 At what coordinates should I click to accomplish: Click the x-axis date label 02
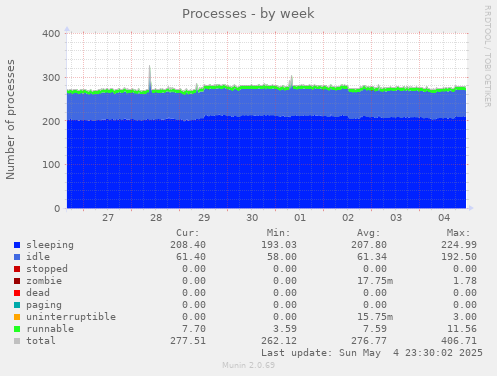tap(348, 218)
